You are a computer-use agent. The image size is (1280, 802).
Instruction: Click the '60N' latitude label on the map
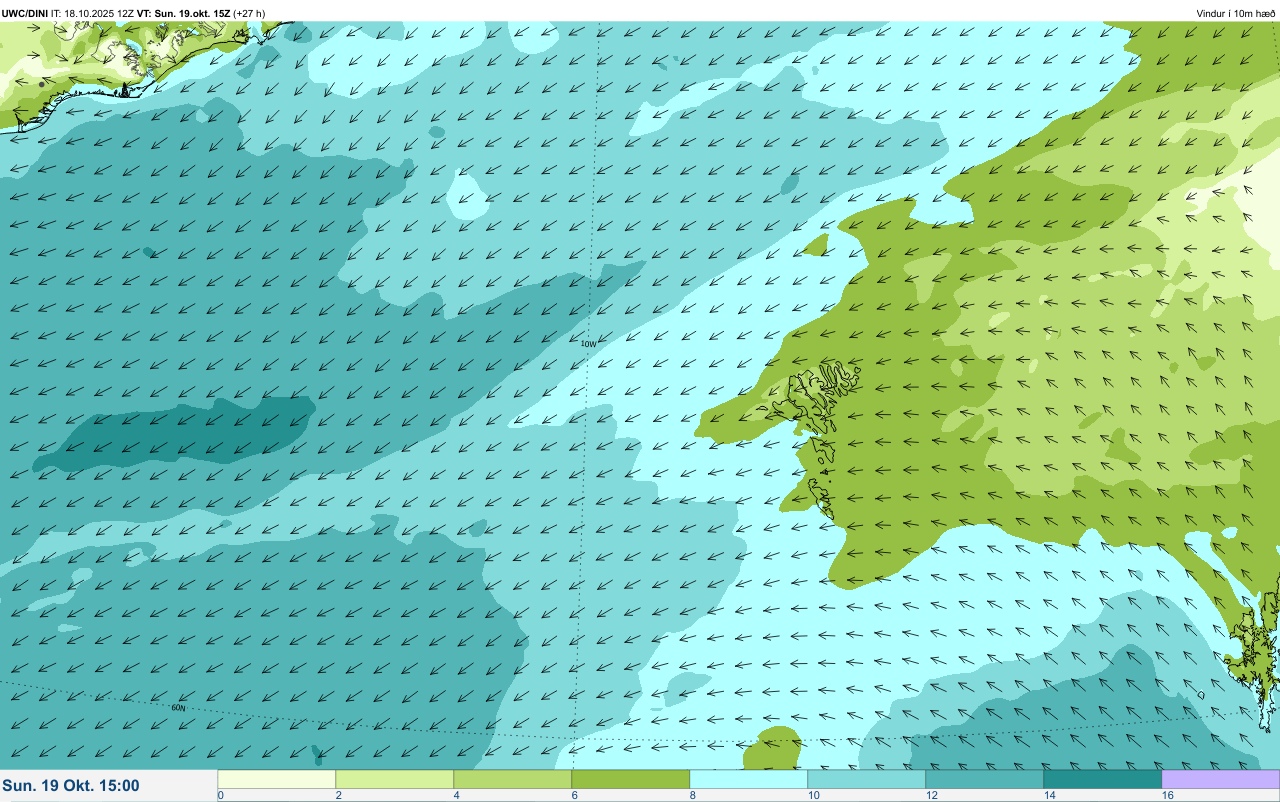coord(178,707)
